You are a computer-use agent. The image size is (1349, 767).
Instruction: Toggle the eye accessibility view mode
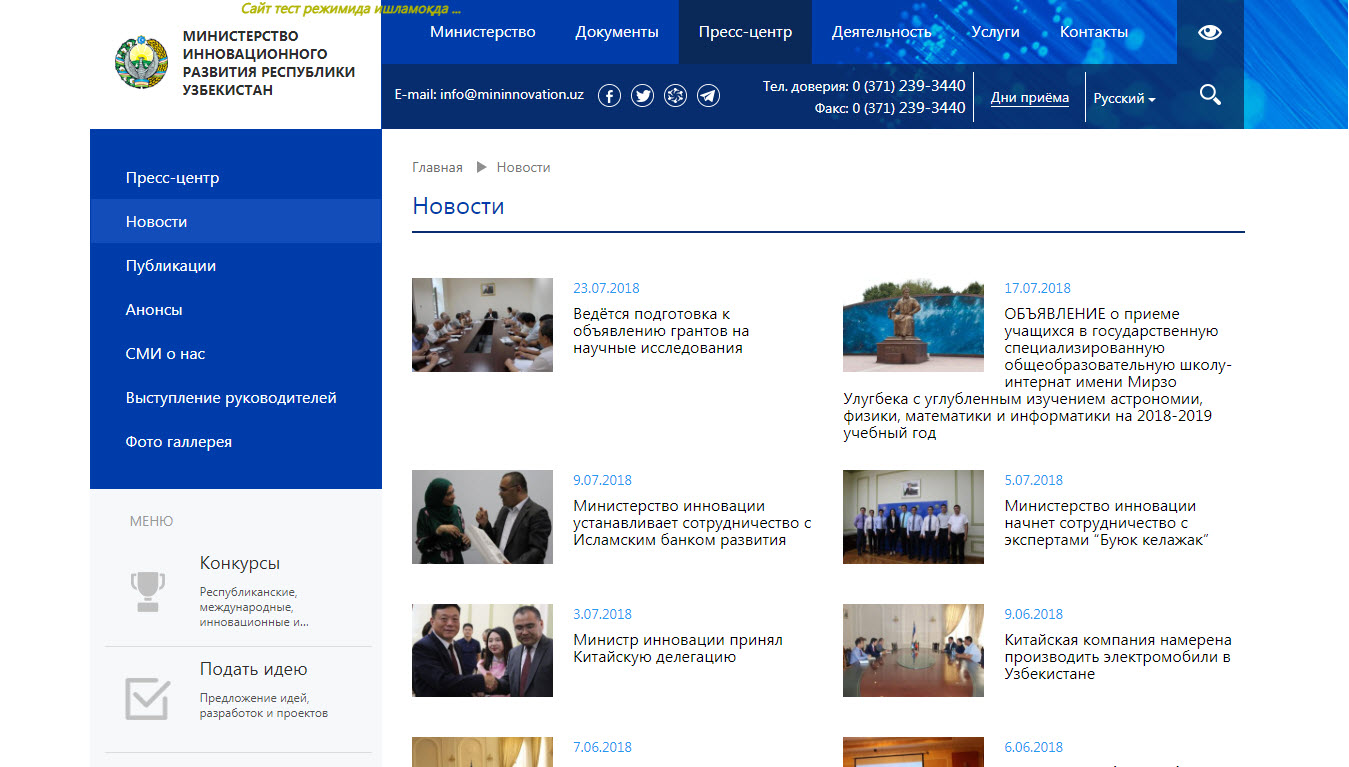pos(1210,32)
